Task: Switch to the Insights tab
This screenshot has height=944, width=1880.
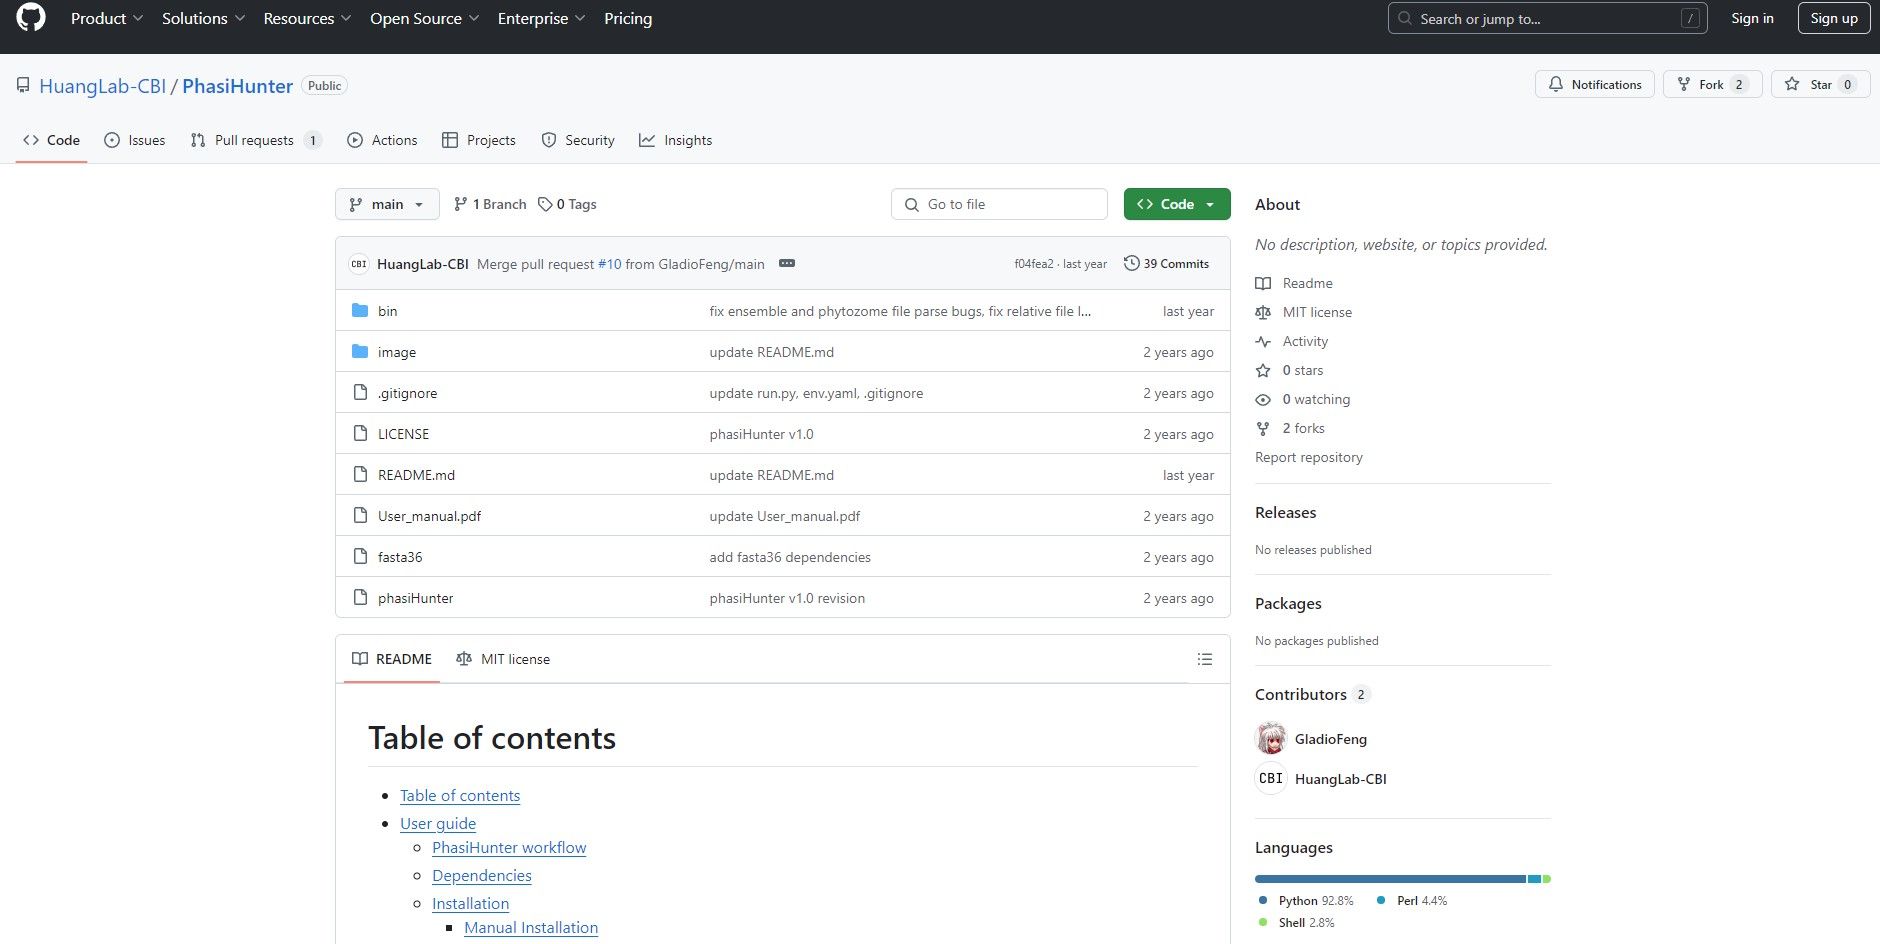Action: click(676, 140)
